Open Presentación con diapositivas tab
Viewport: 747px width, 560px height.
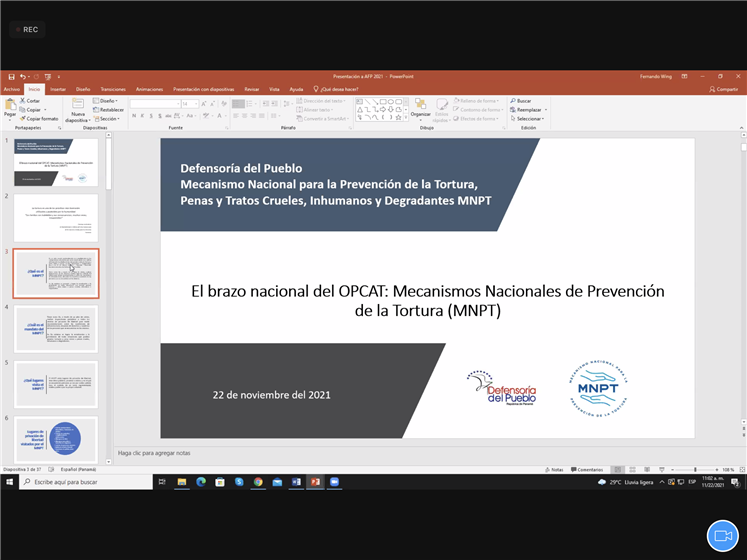[203, 89]
